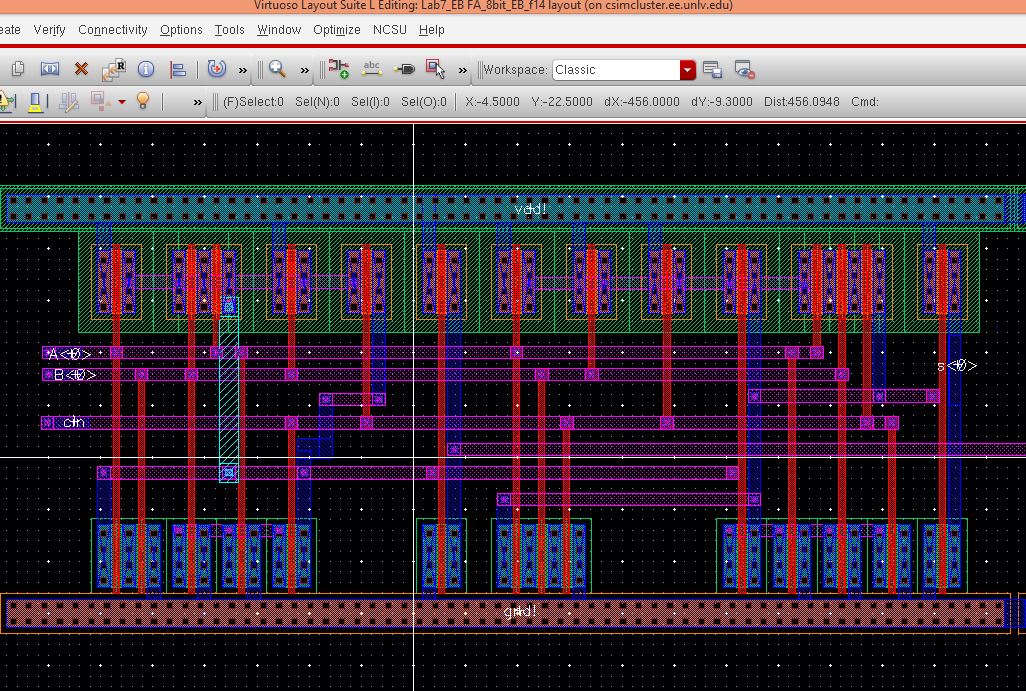
Task: Open the Optimize menu
Action: click(x=336, y=29)
